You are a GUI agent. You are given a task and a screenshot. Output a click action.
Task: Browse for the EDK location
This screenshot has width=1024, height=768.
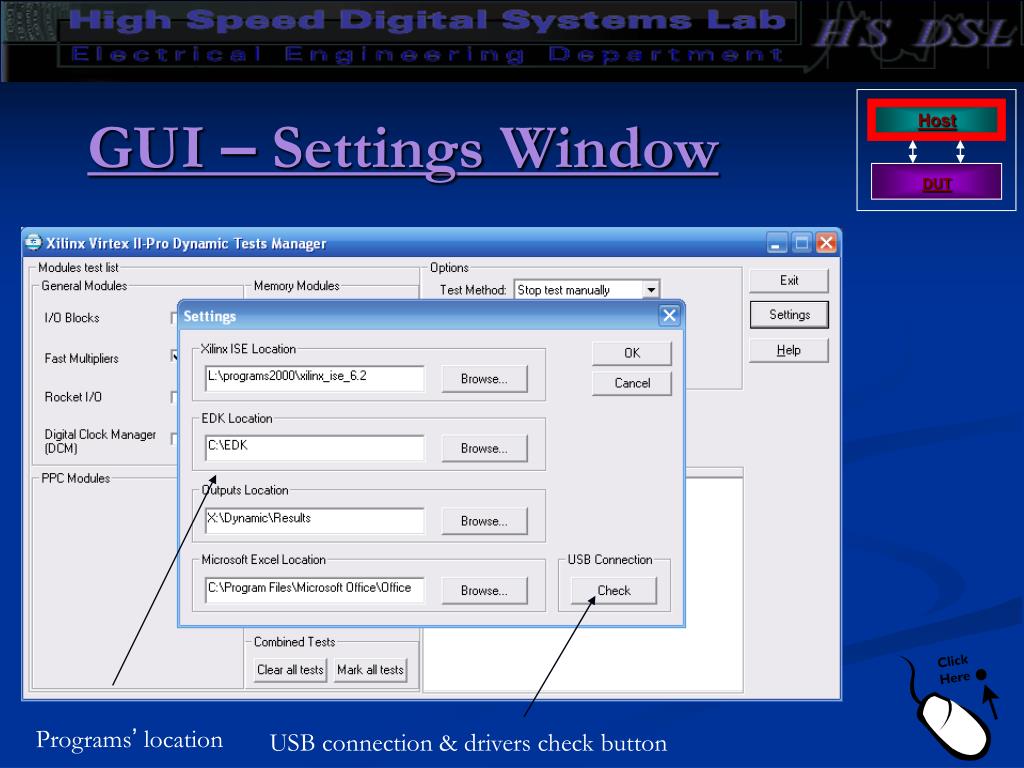(484, 449)
